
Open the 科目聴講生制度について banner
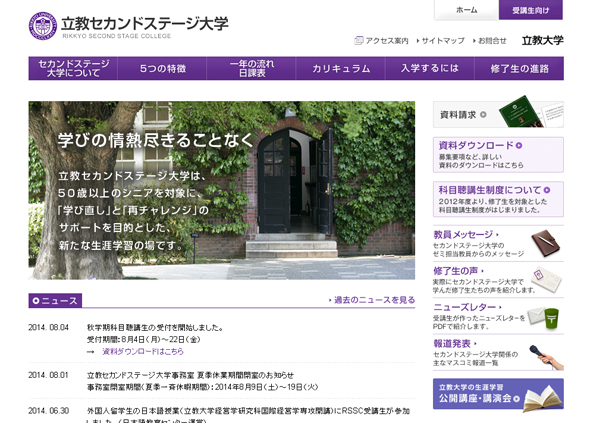498,199
